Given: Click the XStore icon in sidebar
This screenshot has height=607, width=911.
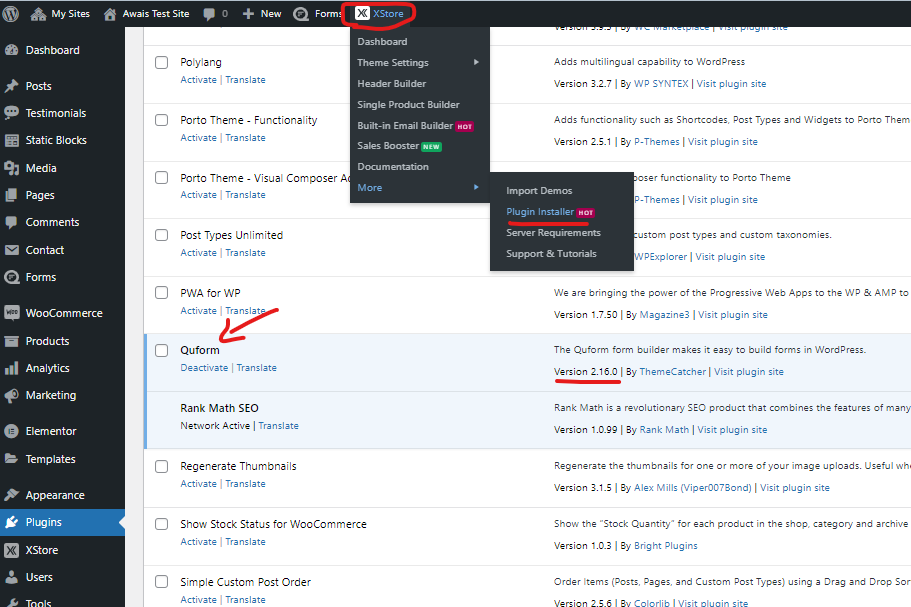Looking at the screenshot, I should tap(12, 550).
